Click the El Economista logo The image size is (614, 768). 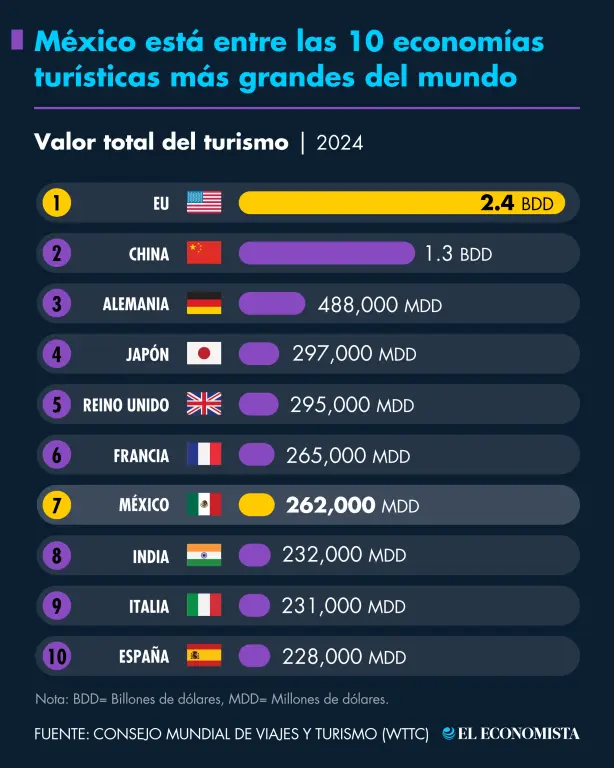(x=511, y=734)
